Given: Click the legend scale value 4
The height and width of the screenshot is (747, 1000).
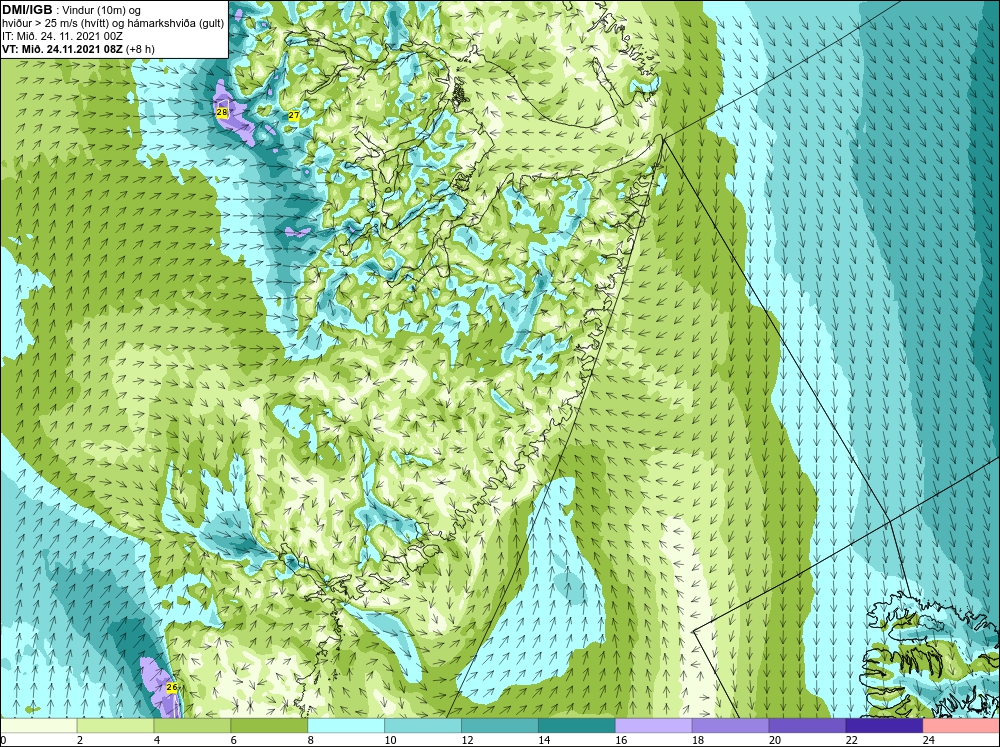Looking at the screenshot, I should pos(157,740).
